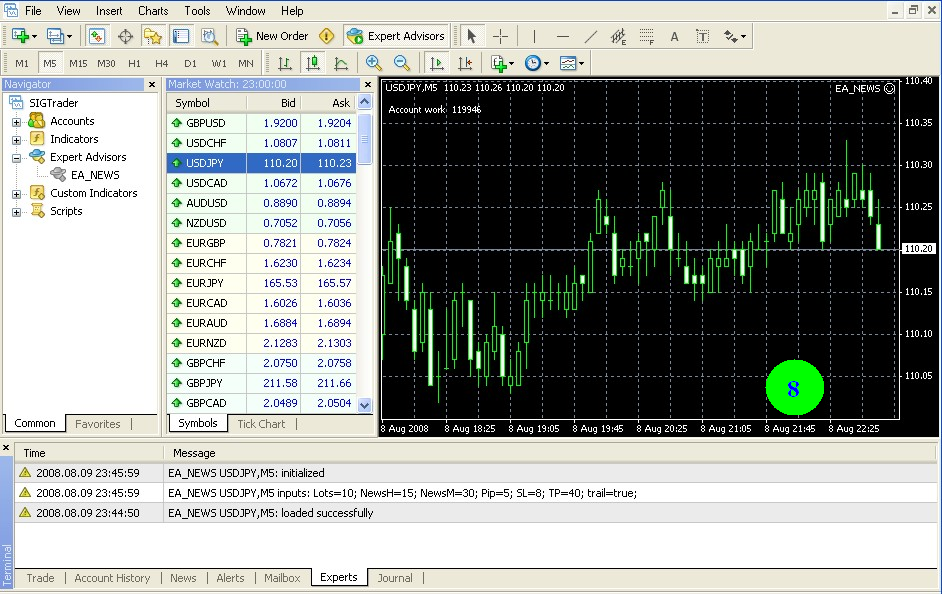Select the M1 timeframe button
This screenshot has height=594, width=942.
tap(22, 63)
